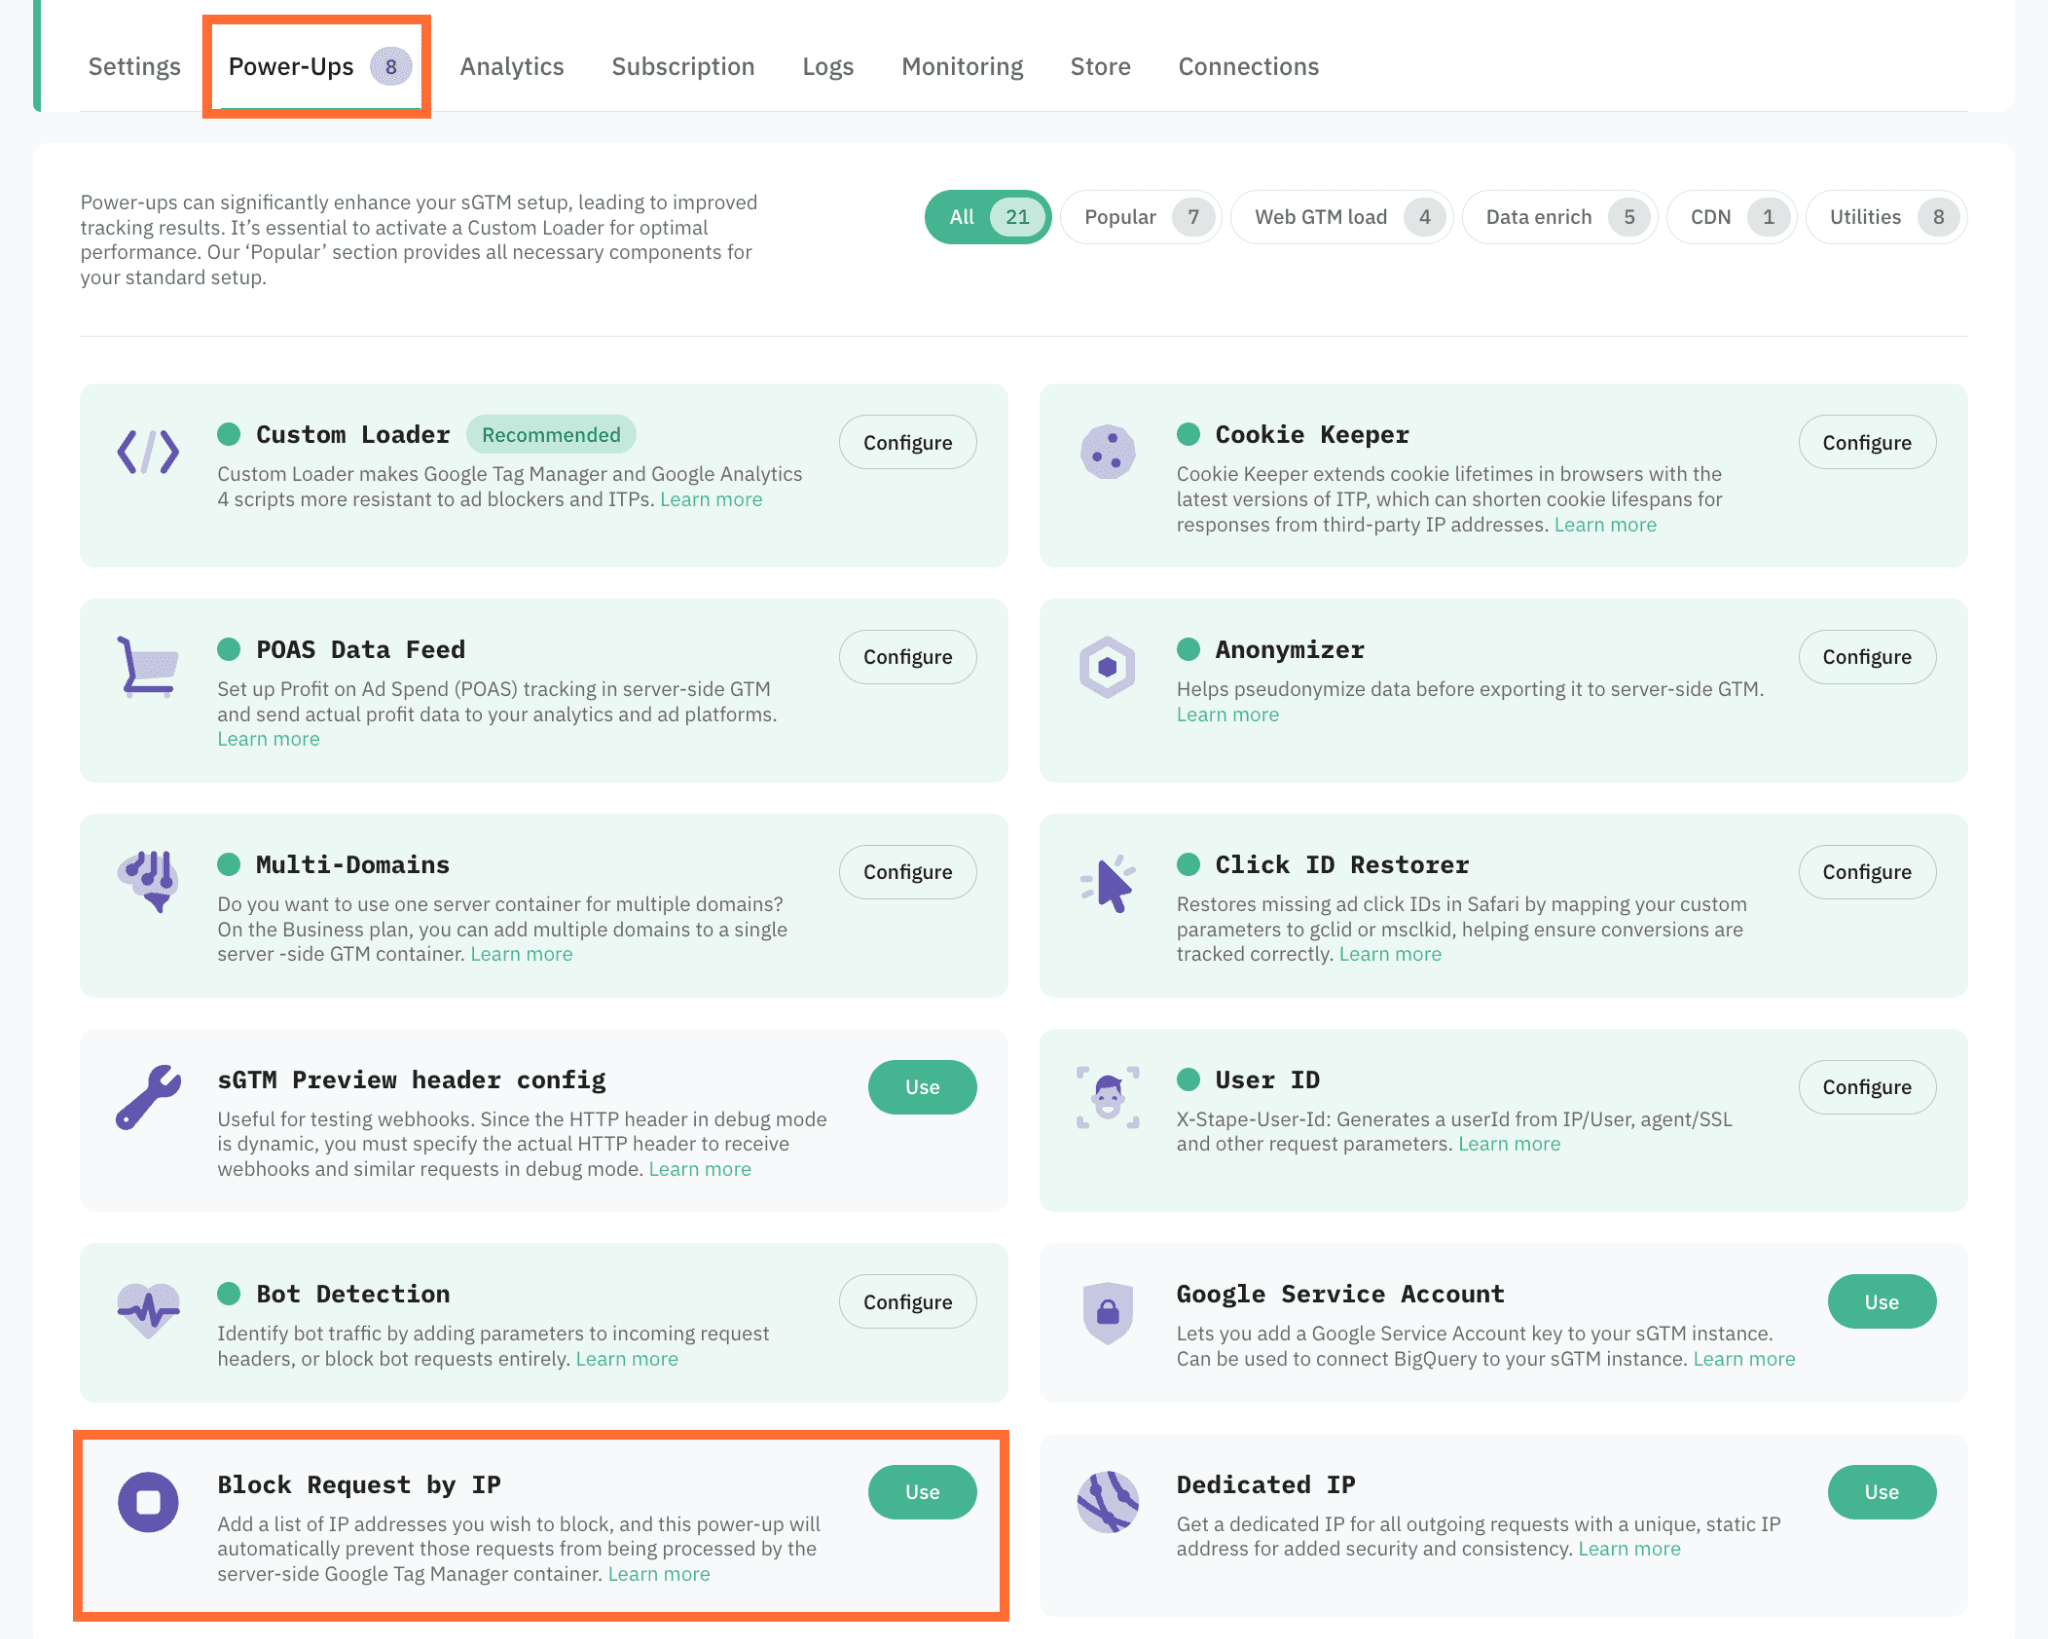2048x1639 pixels.
Task: Open the Monitoring tab
Action: coord(962,66)
